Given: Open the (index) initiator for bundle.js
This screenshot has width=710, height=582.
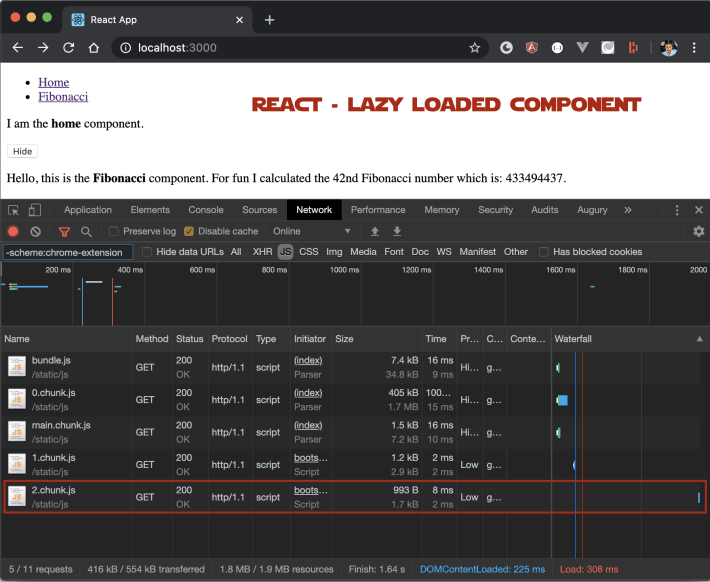Looking at the screenshot, I should click(x=308, y=361).
